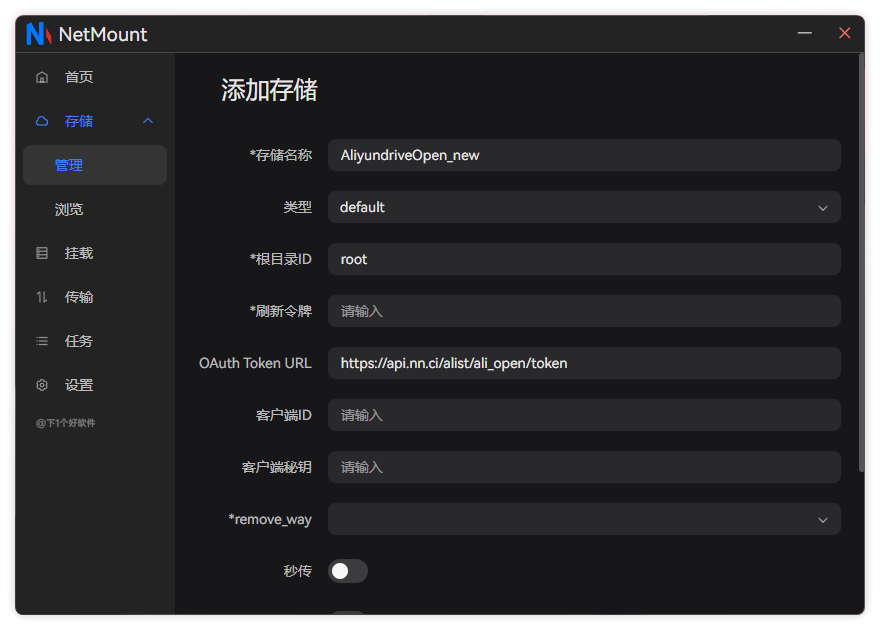Click the *刷新令牌 field label
The image size is (880, 630).
[281, 311]
